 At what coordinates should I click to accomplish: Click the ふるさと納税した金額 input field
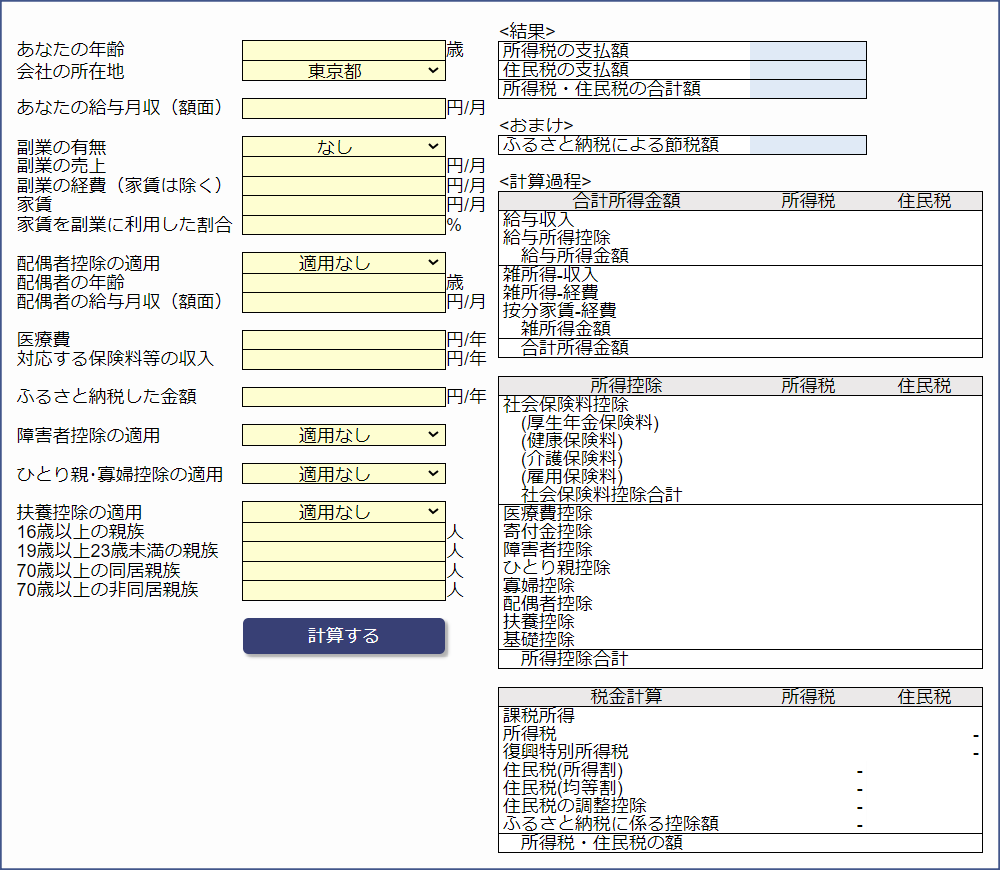(344, 397)
